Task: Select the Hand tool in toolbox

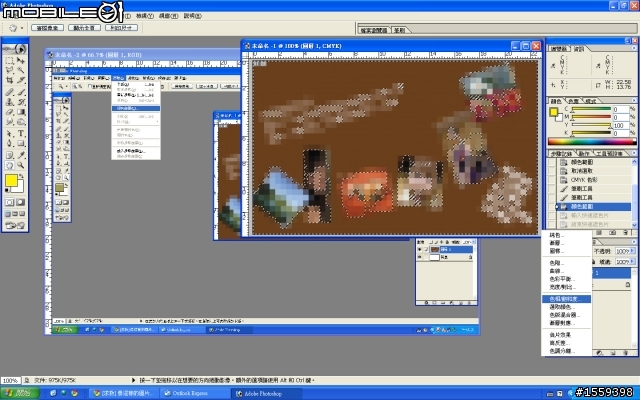Action: [9, 165]
